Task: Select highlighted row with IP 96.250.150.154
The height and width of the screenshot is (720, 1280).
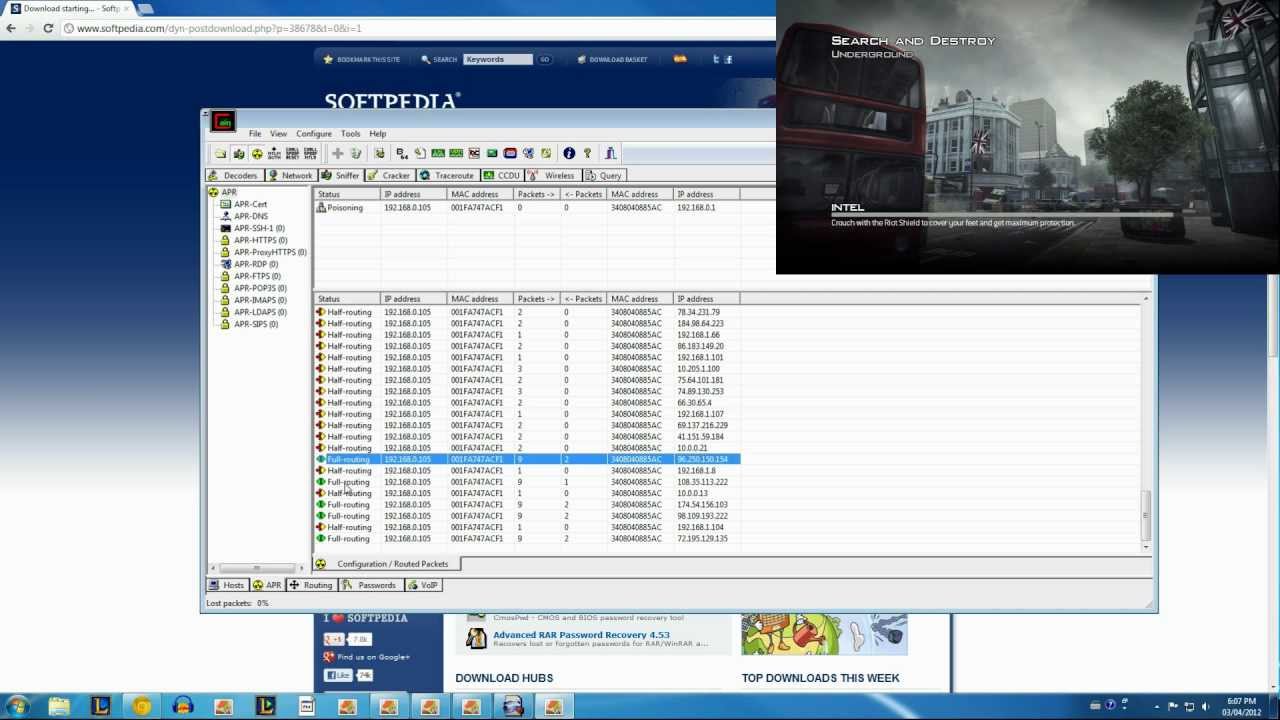Action: (x=528, y=459)
